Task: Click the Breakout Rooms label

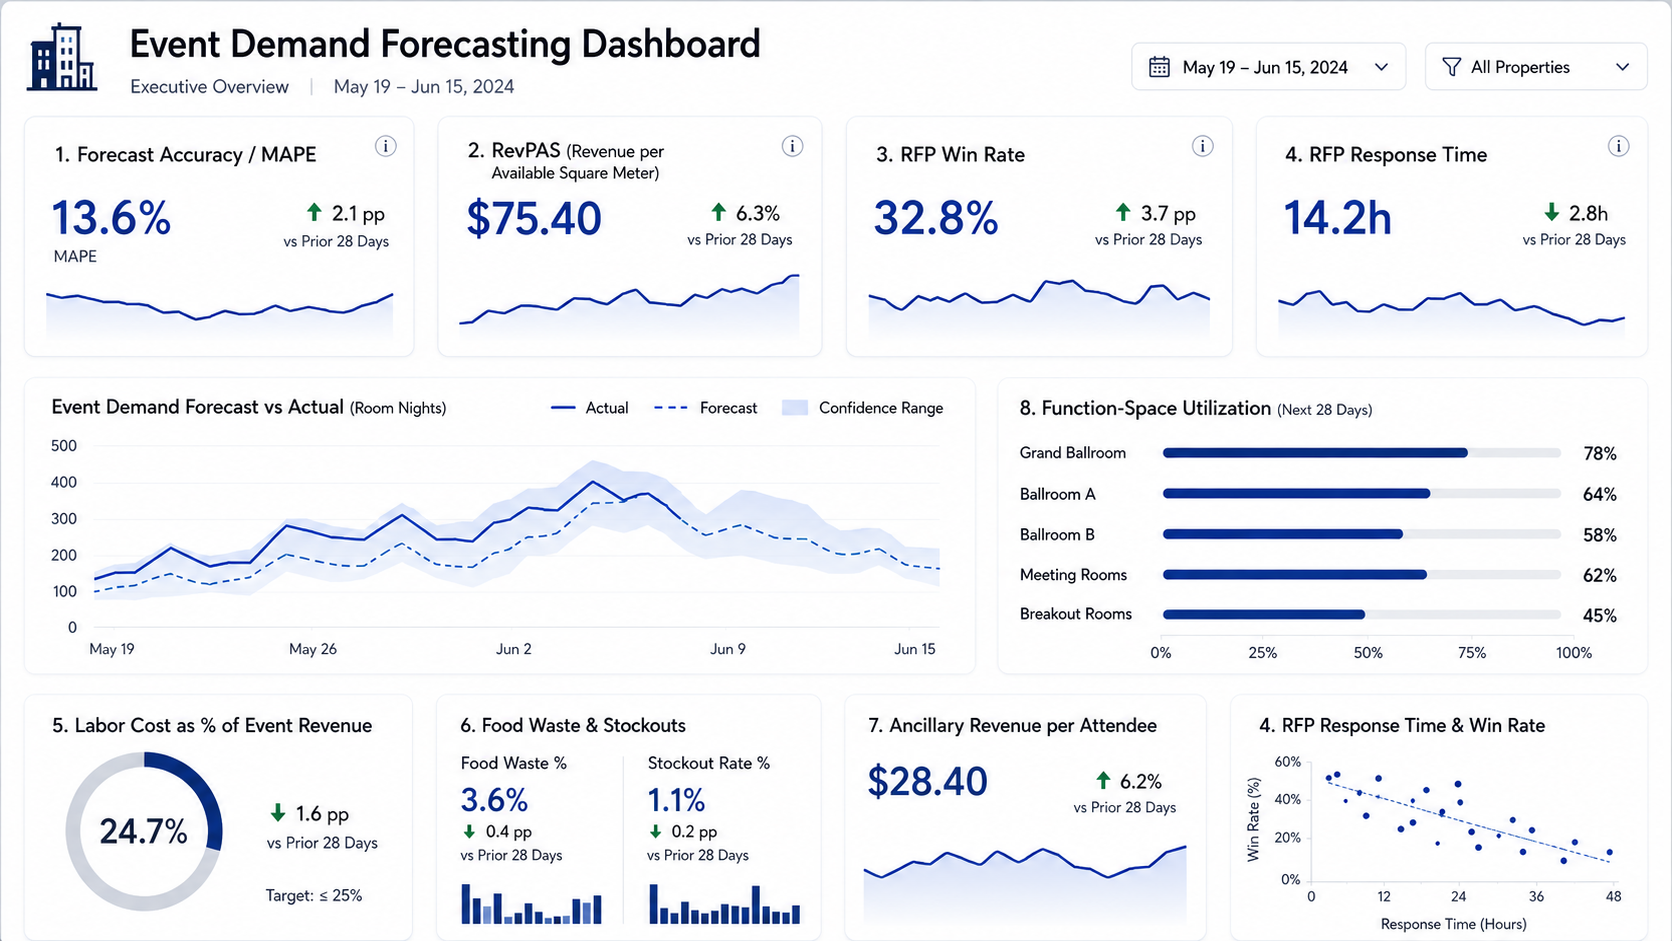Action: 1076,614
